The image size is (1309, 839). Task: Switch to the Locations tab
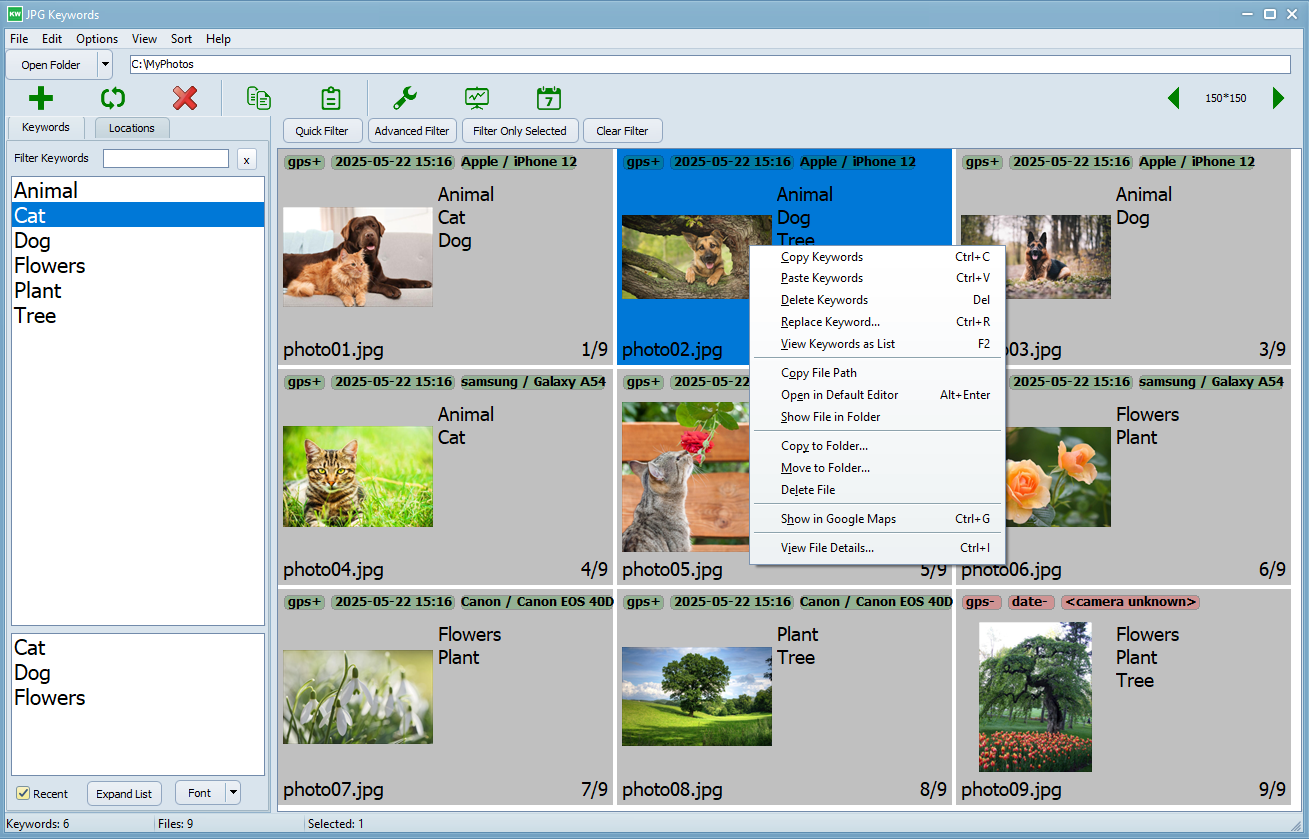(x=132, y=128)
